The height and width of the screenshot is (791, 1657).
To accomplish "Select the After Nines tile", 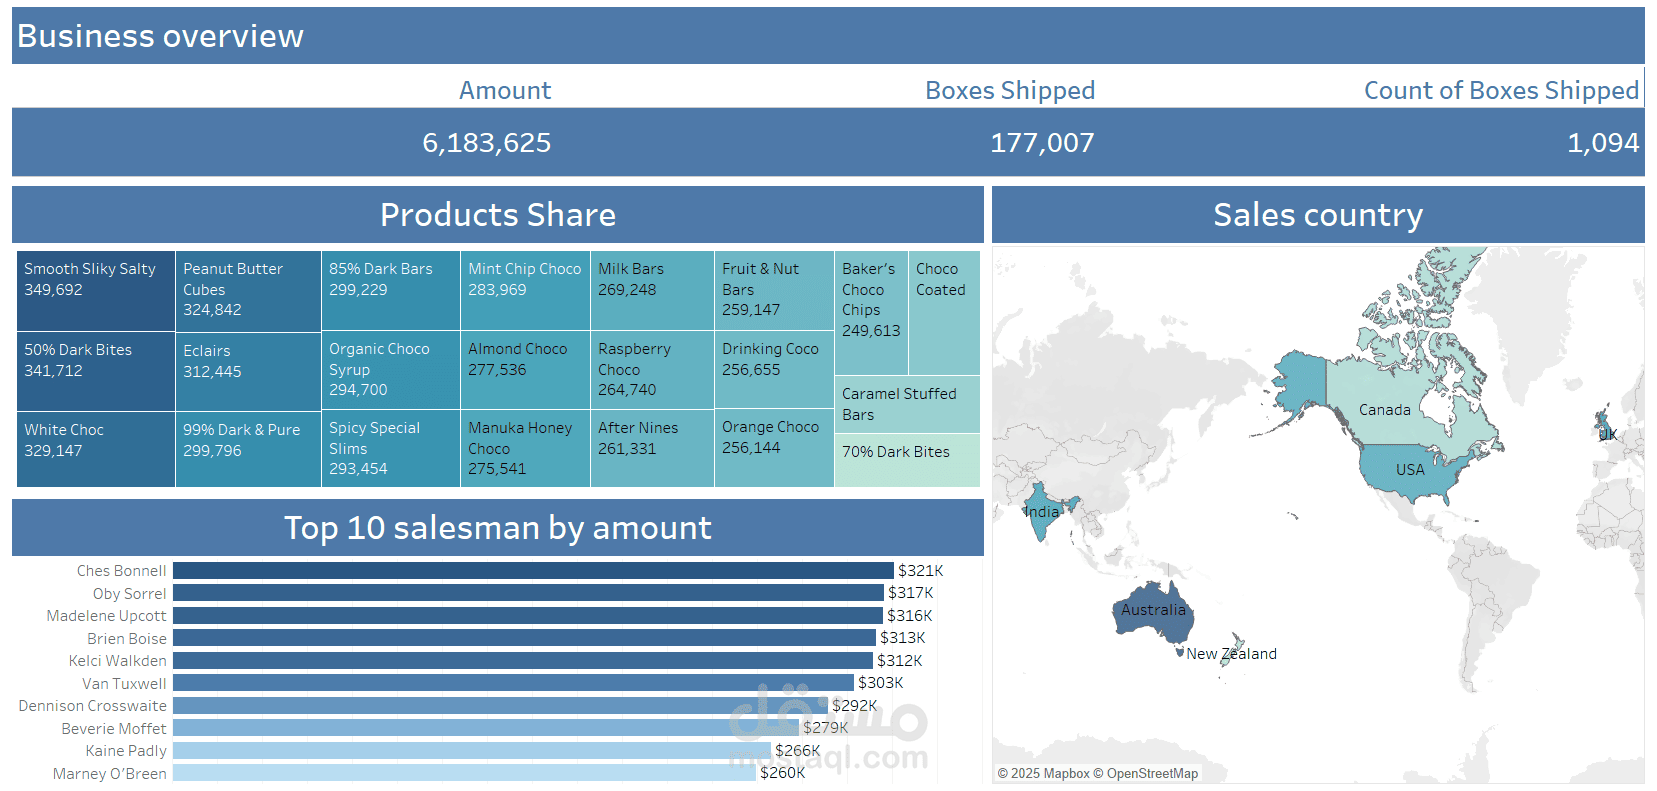I will pyautogui.click(x=652, y=449).
